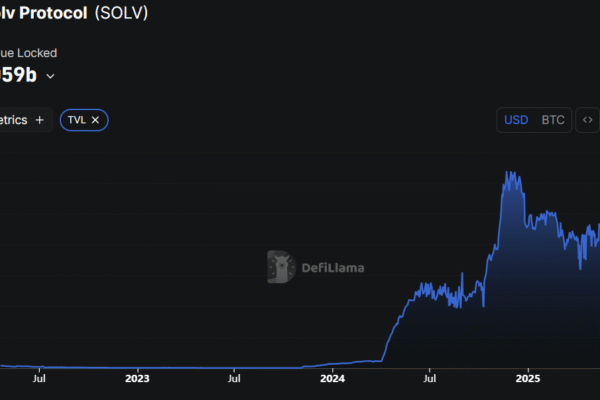Click the 2025 label on the time axis
Image resolution: width=600 pixels, height=400 pixels.
click(528, 379)
